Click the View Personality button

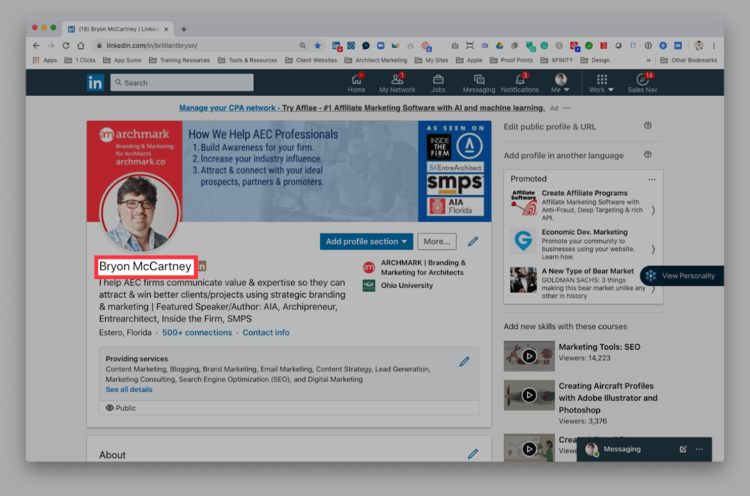coord(682,276)
